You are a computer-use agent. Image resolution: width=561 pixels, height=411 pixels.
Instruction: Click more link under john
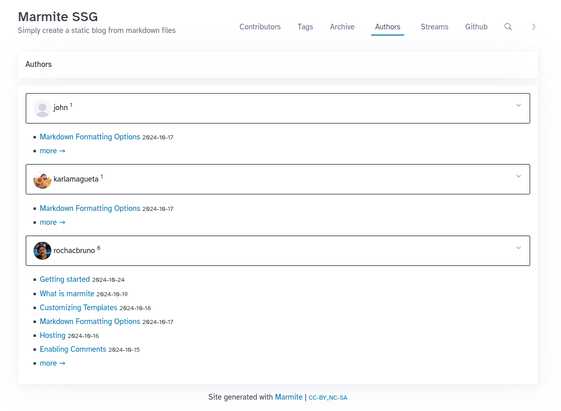click(52, 151)
